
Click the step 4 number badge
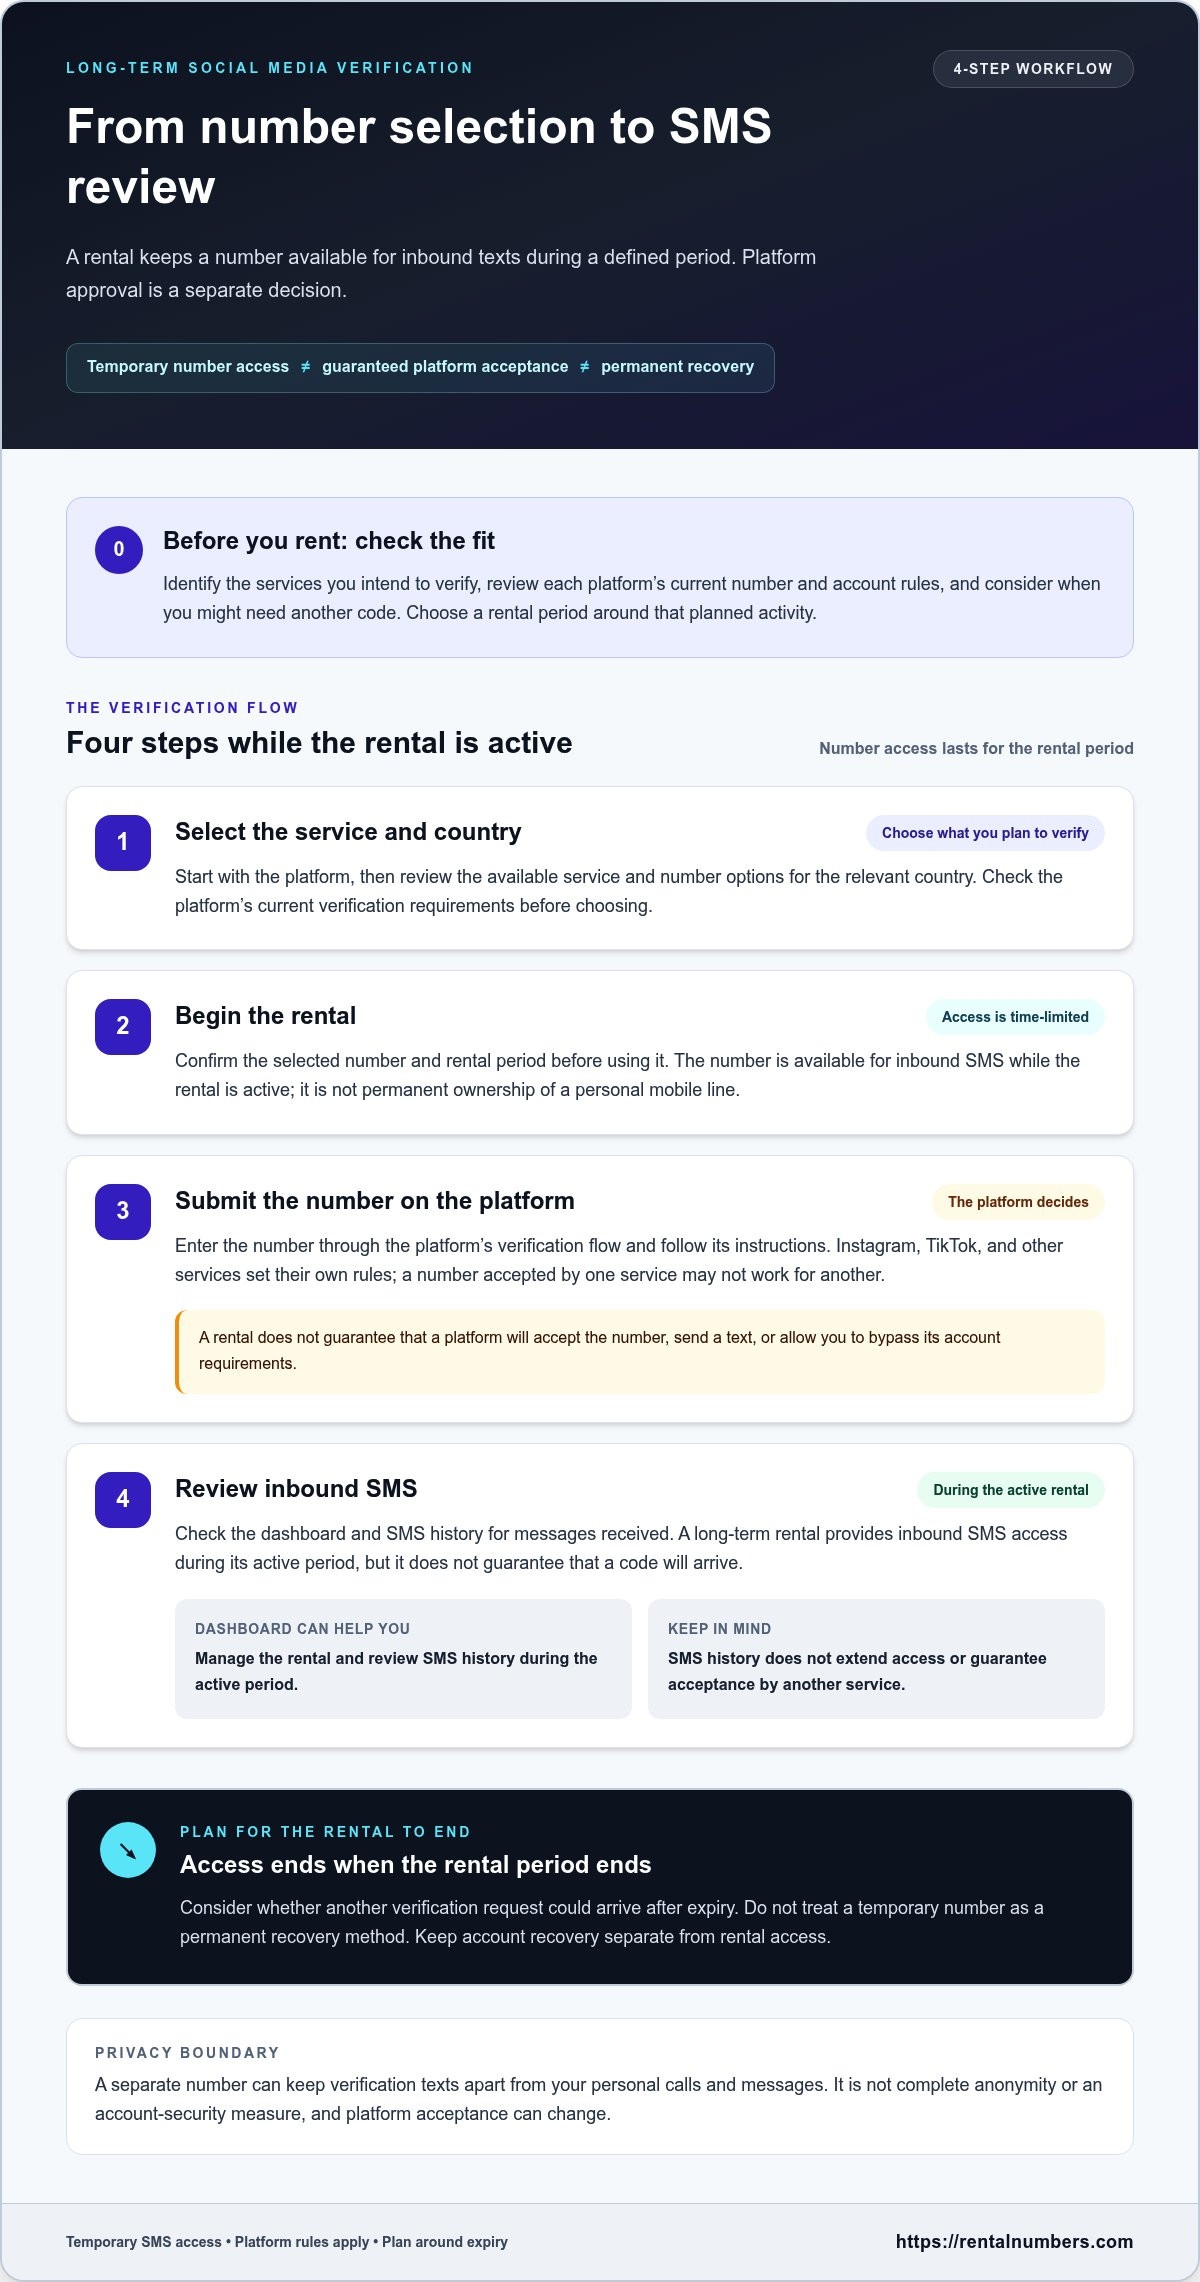(x=123, y=1499)
